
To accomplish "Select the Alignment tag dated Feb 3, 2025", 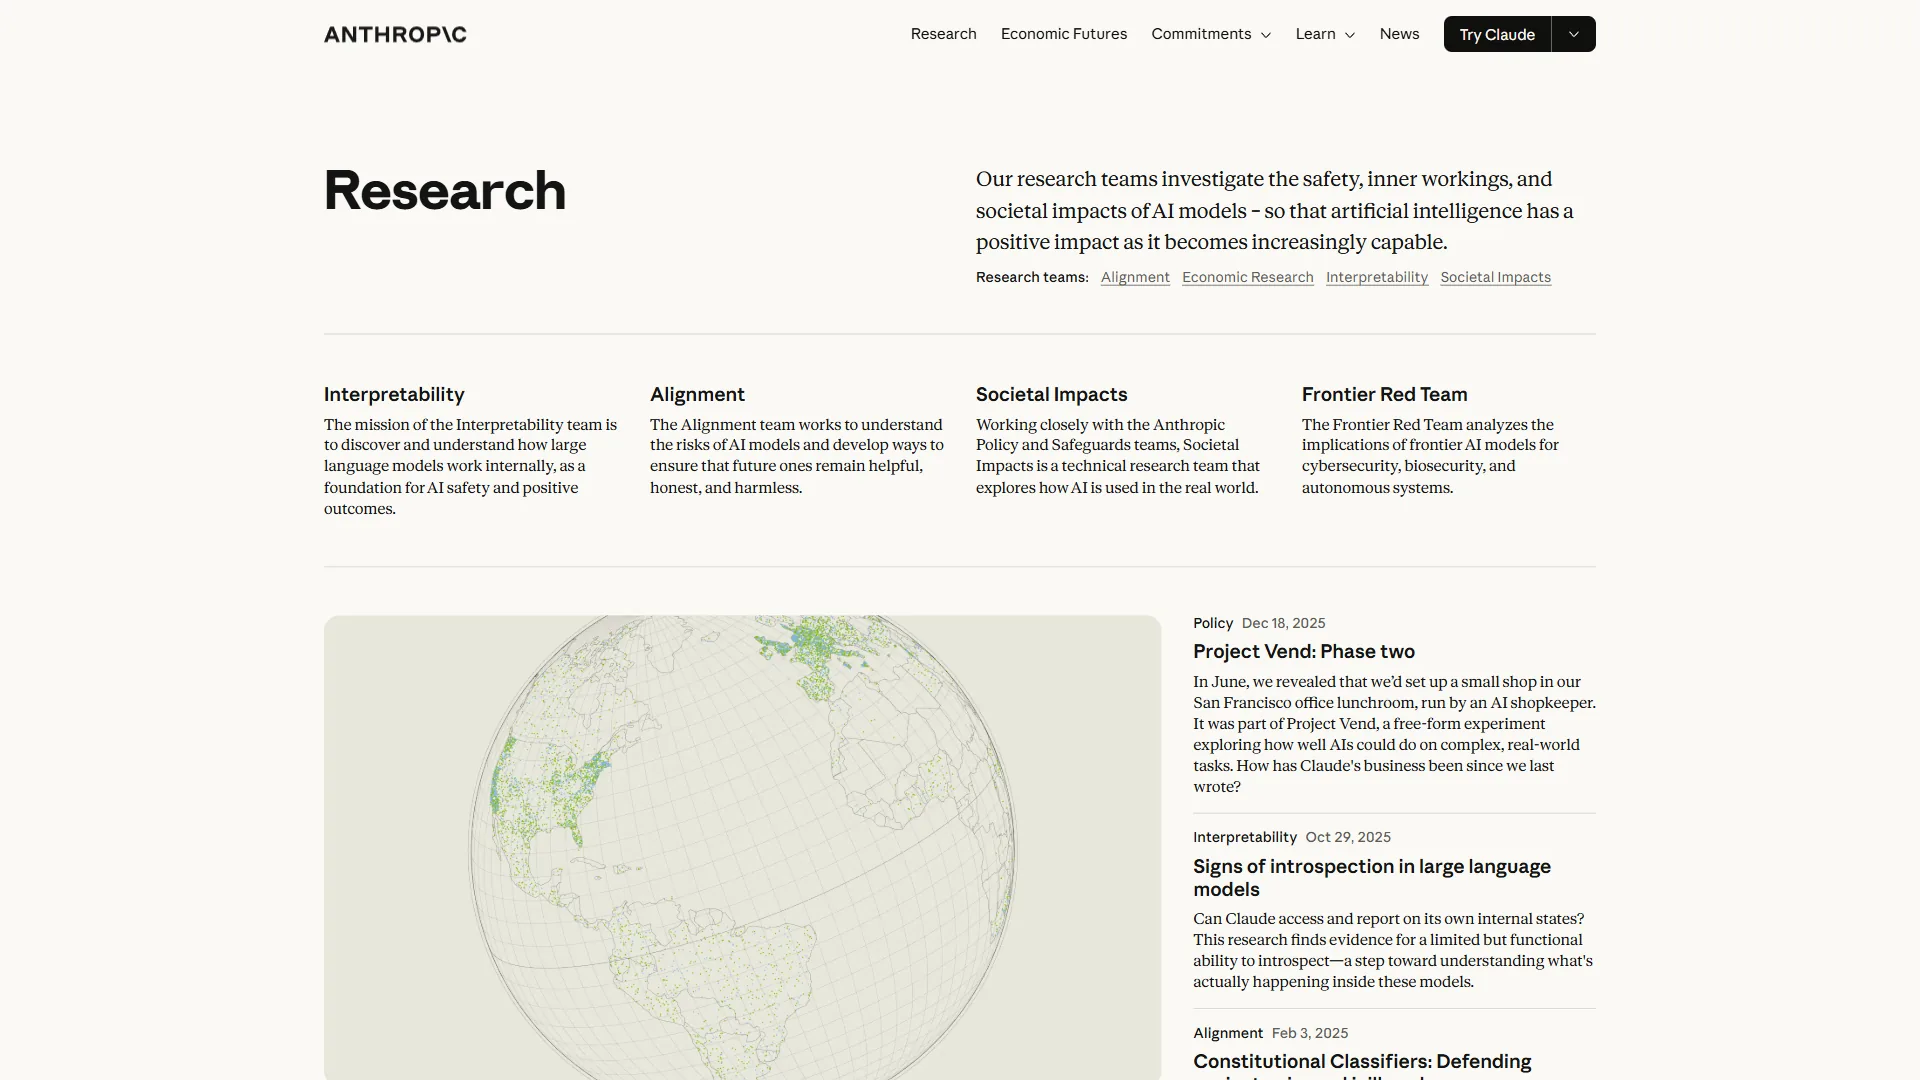I will (x=1228, y=1033).
